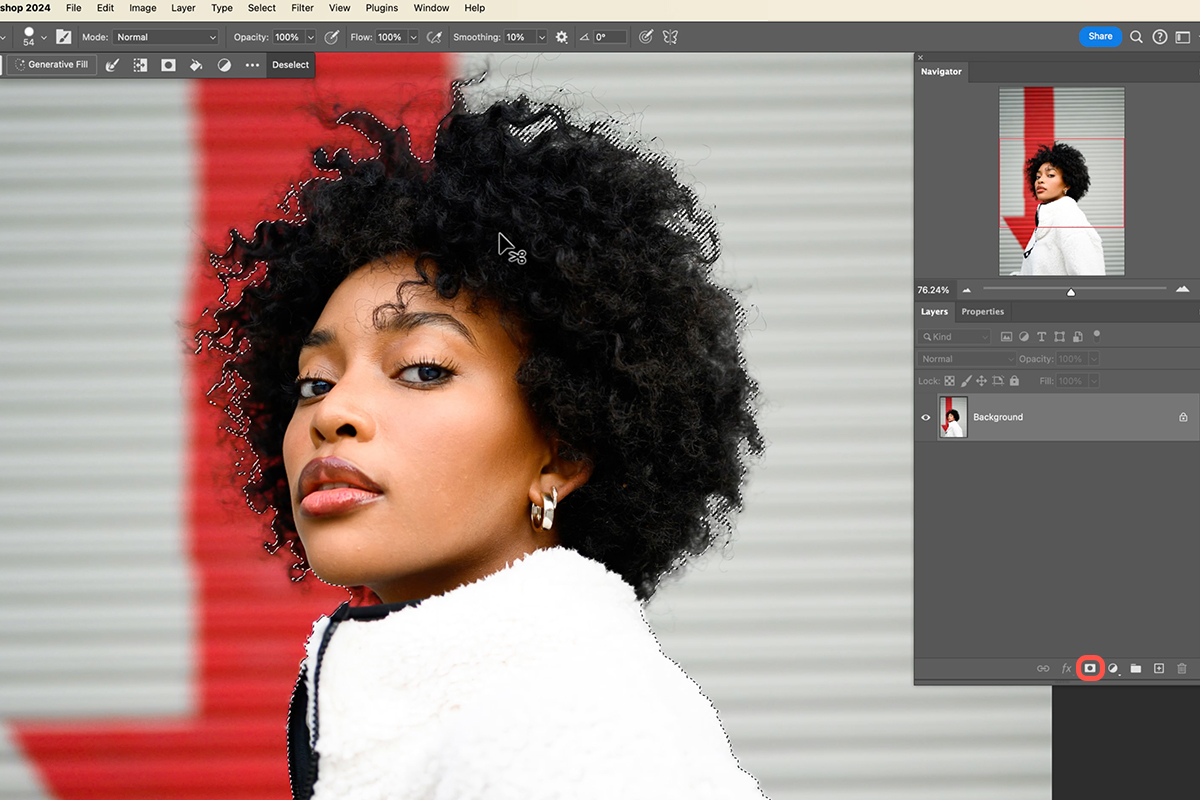The height and width of the screenshot is (800, 1200).
Task: Open the blend Mode dropdown in options bar
Action: click(165, 36)
